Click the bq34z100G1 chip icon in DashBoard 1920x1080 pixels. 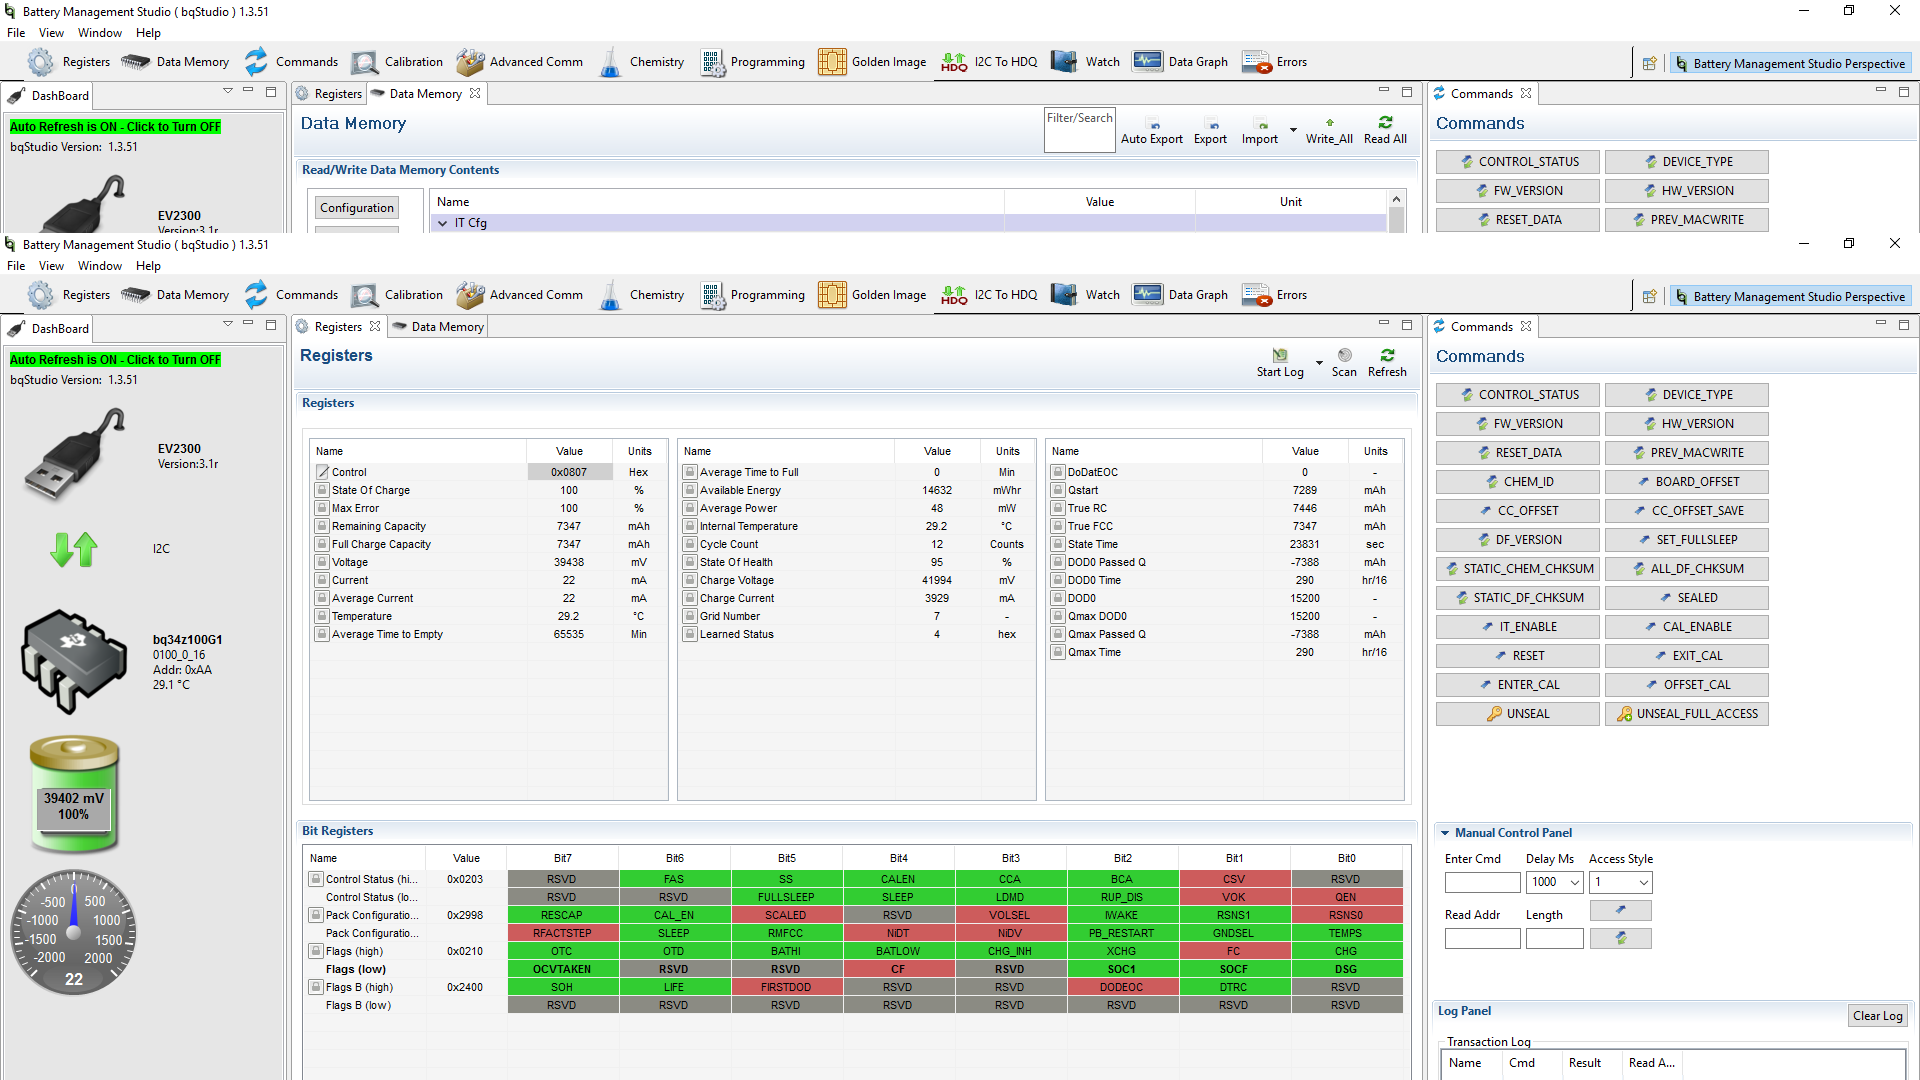tap(75, 661)
